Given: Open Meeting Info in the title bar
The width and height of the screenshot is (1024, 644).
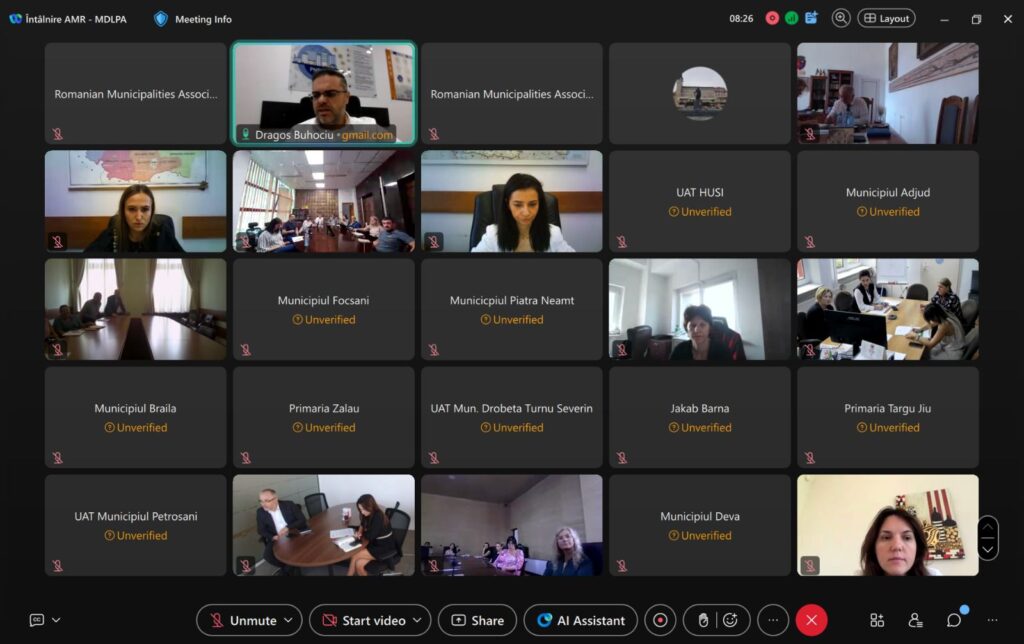Looking at the screenshot, I should point(193,19).
